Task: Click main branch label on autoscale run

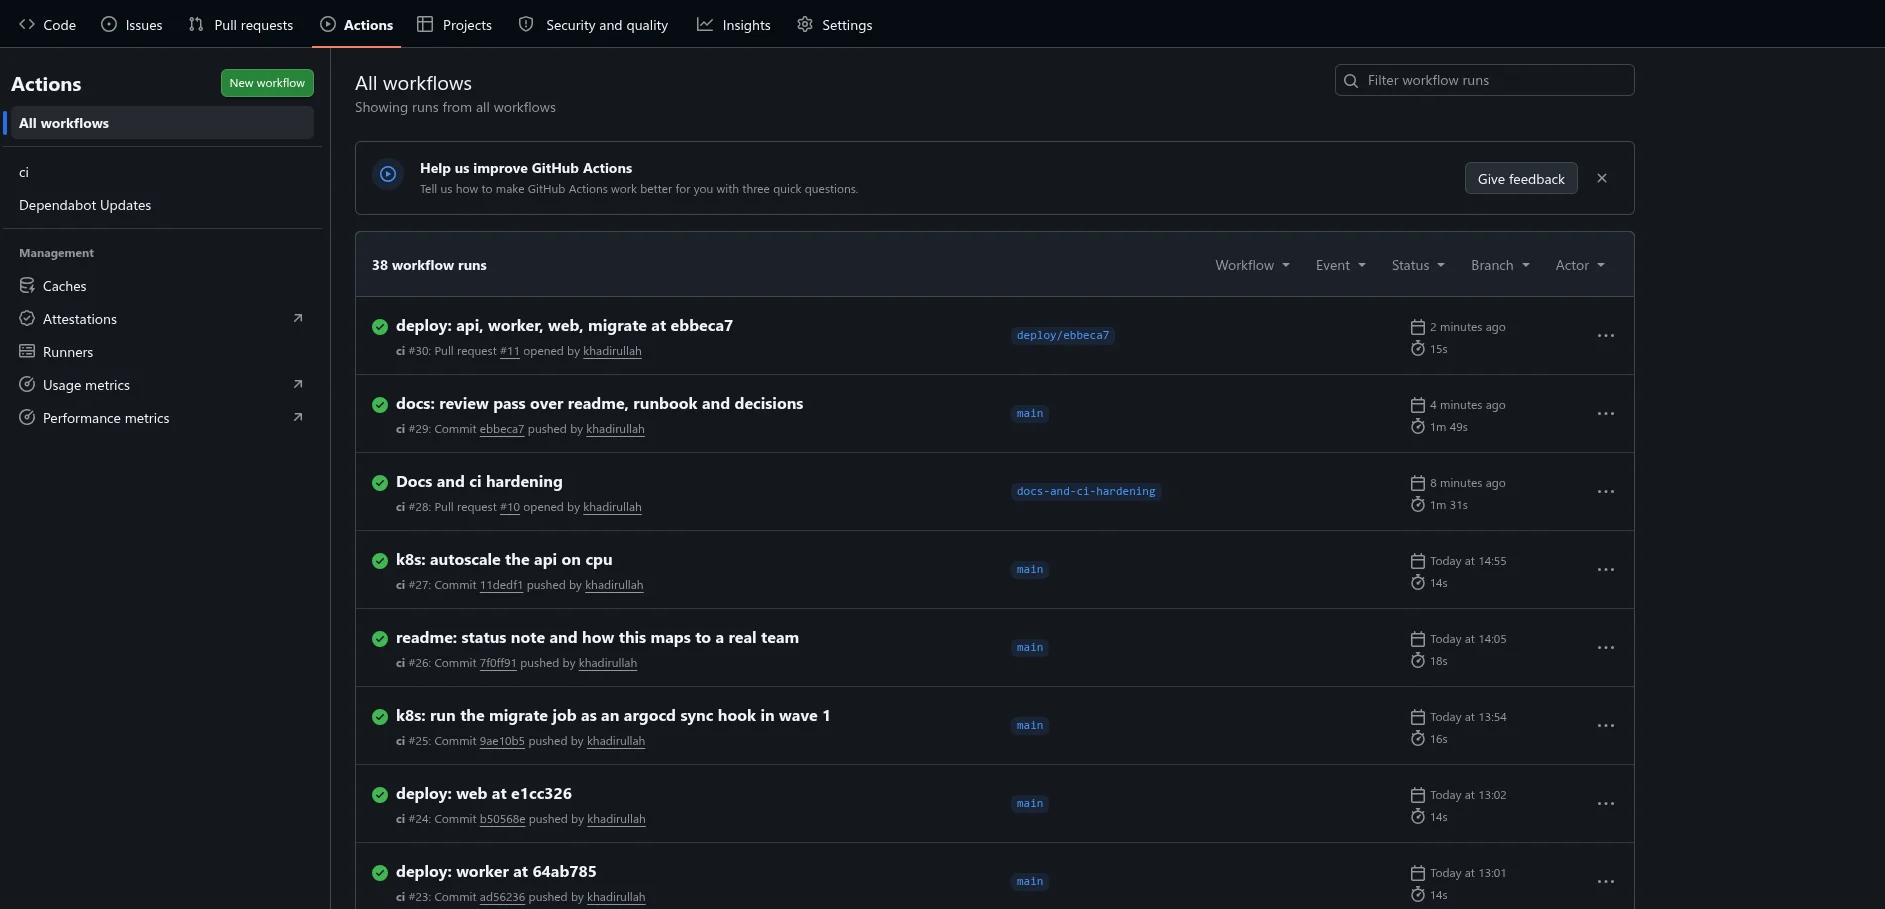Action: tap(1030, 570)
